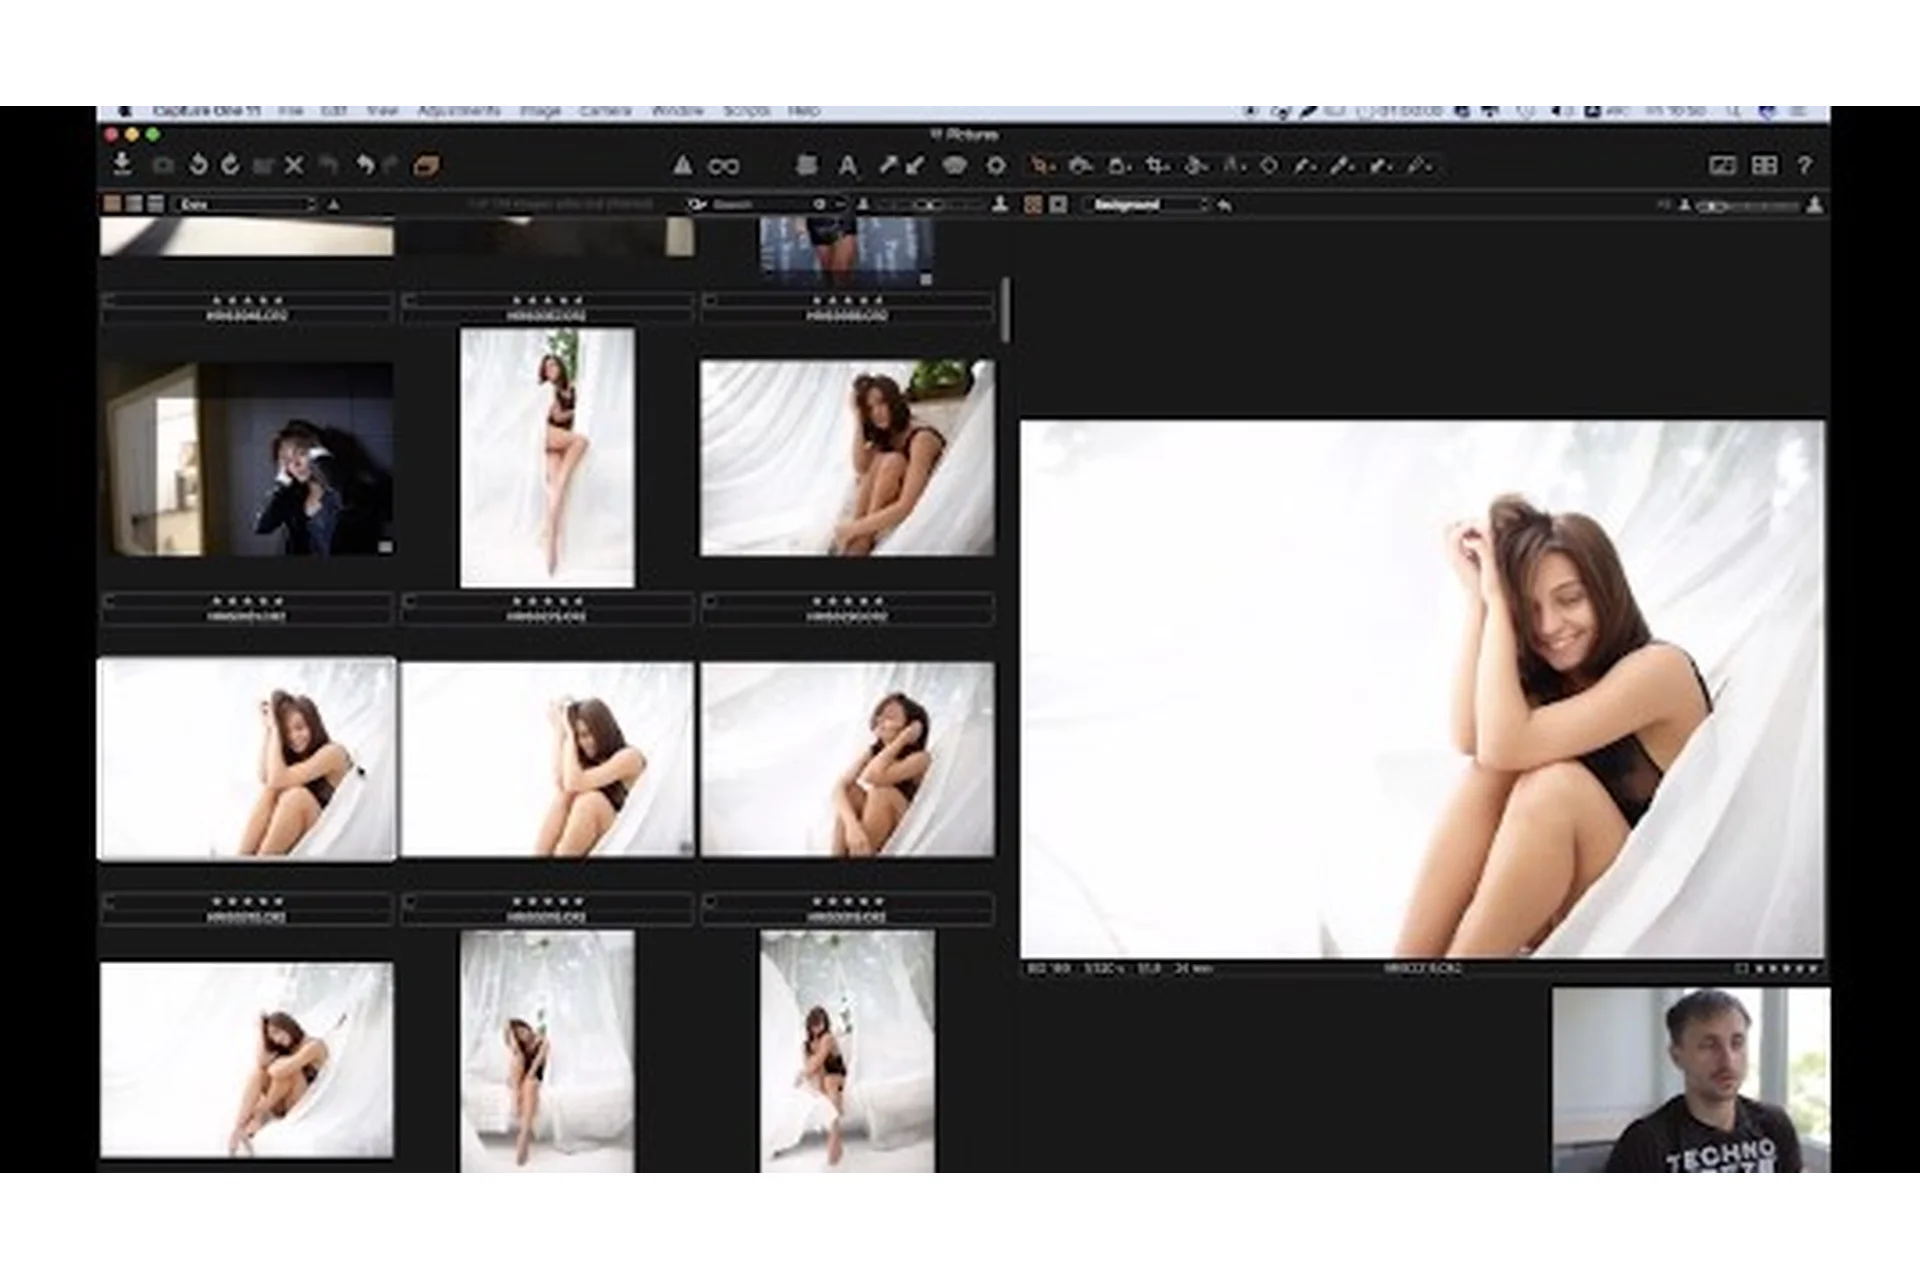Open the Background layer dropdown
This screenshot has height=1280, width=1920.
tap(1146, 205)
